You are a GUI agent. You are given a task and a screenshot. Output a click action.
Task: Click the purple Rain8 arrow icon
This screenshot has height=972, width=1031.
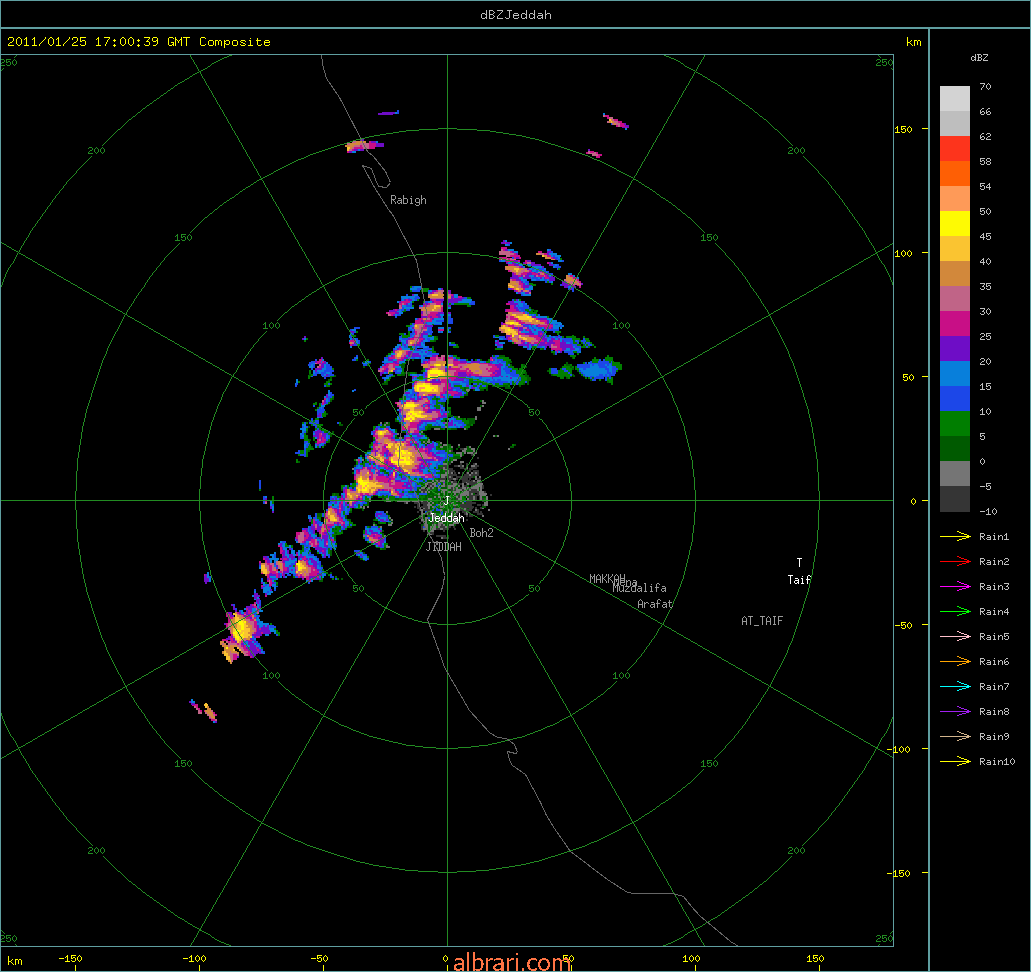click(x=955, y=712)
